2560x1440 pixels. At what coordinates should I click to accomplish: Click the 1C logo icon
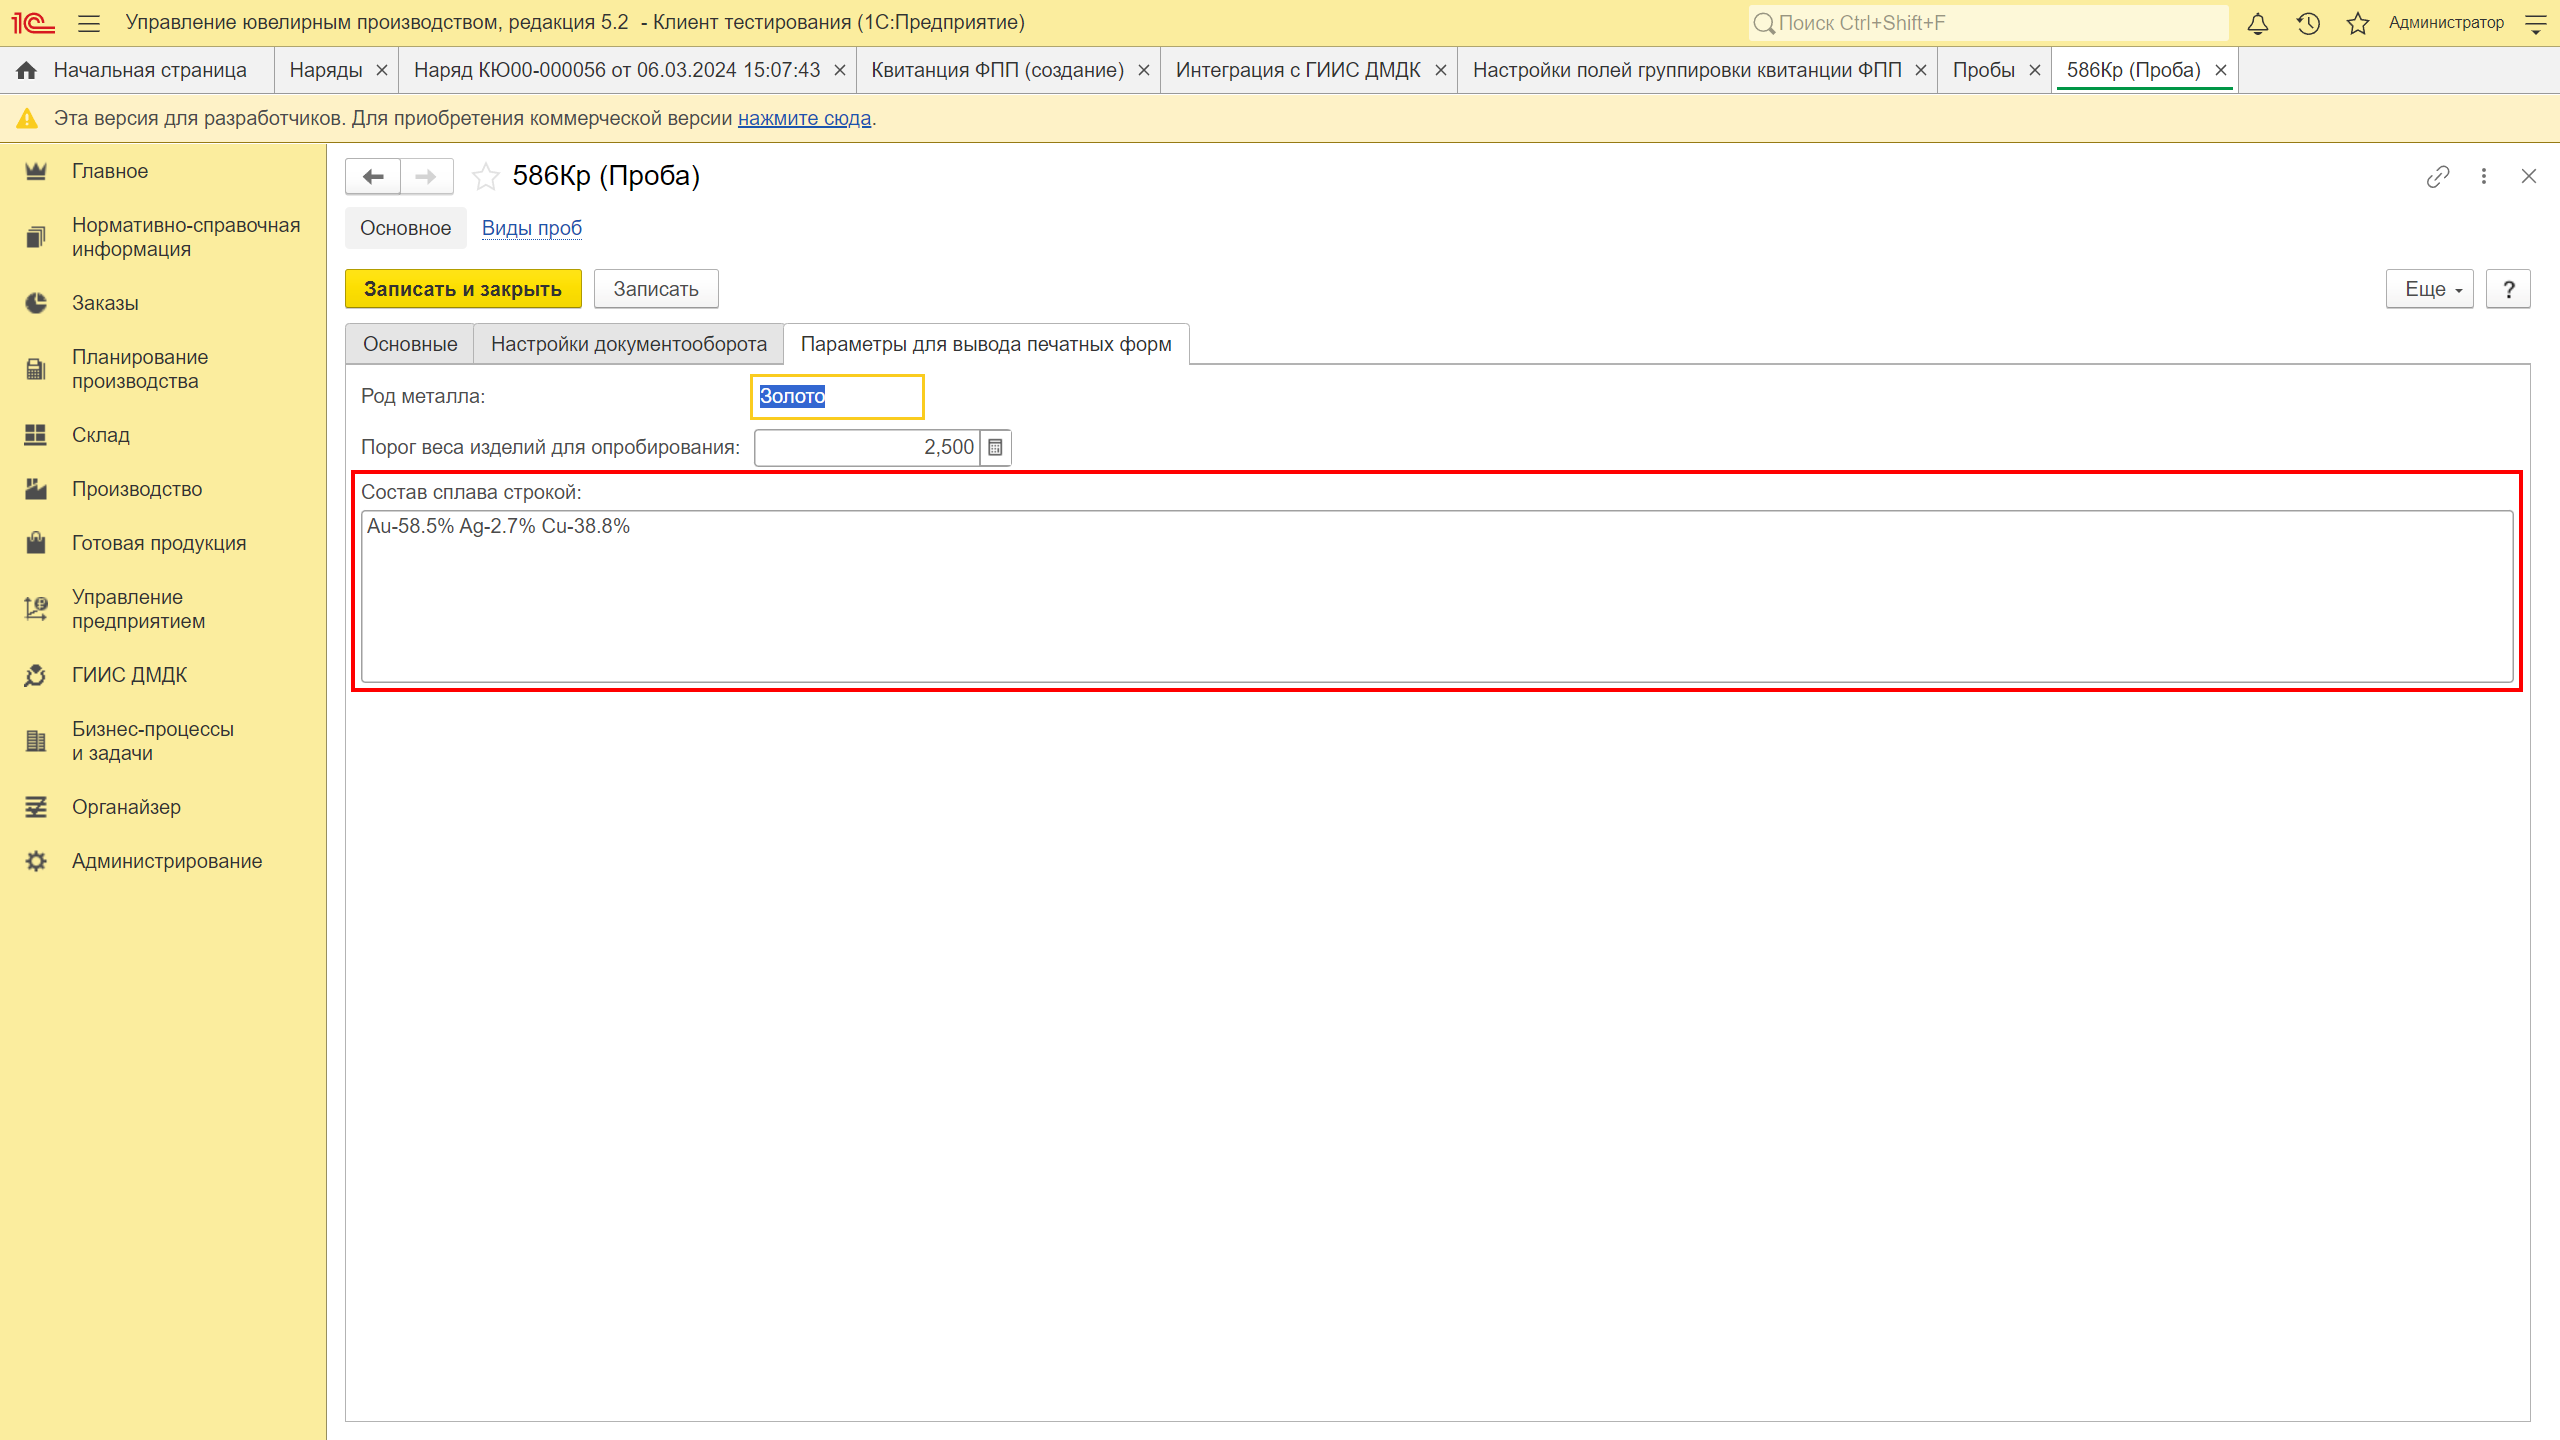(x=33, y=22)
